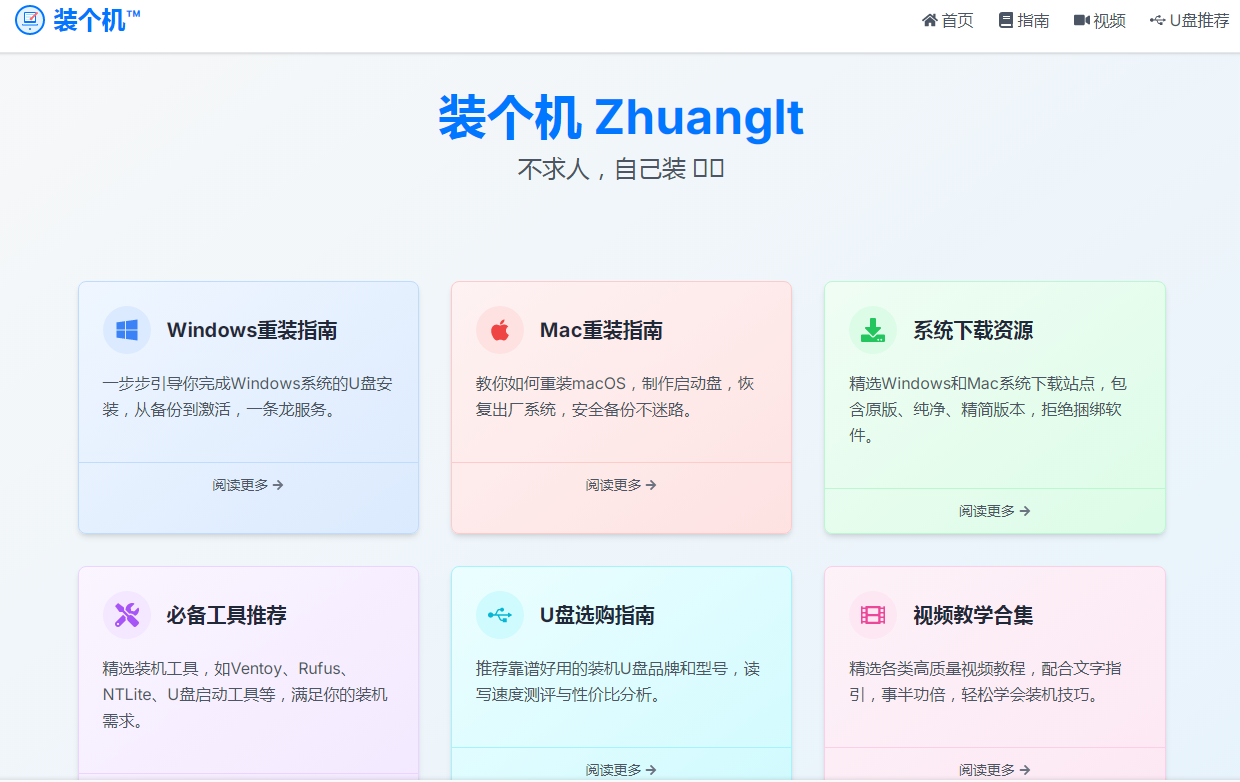Open the 视频教学合集 card heading
This screenshot has width=1240, height=782.
973,616
